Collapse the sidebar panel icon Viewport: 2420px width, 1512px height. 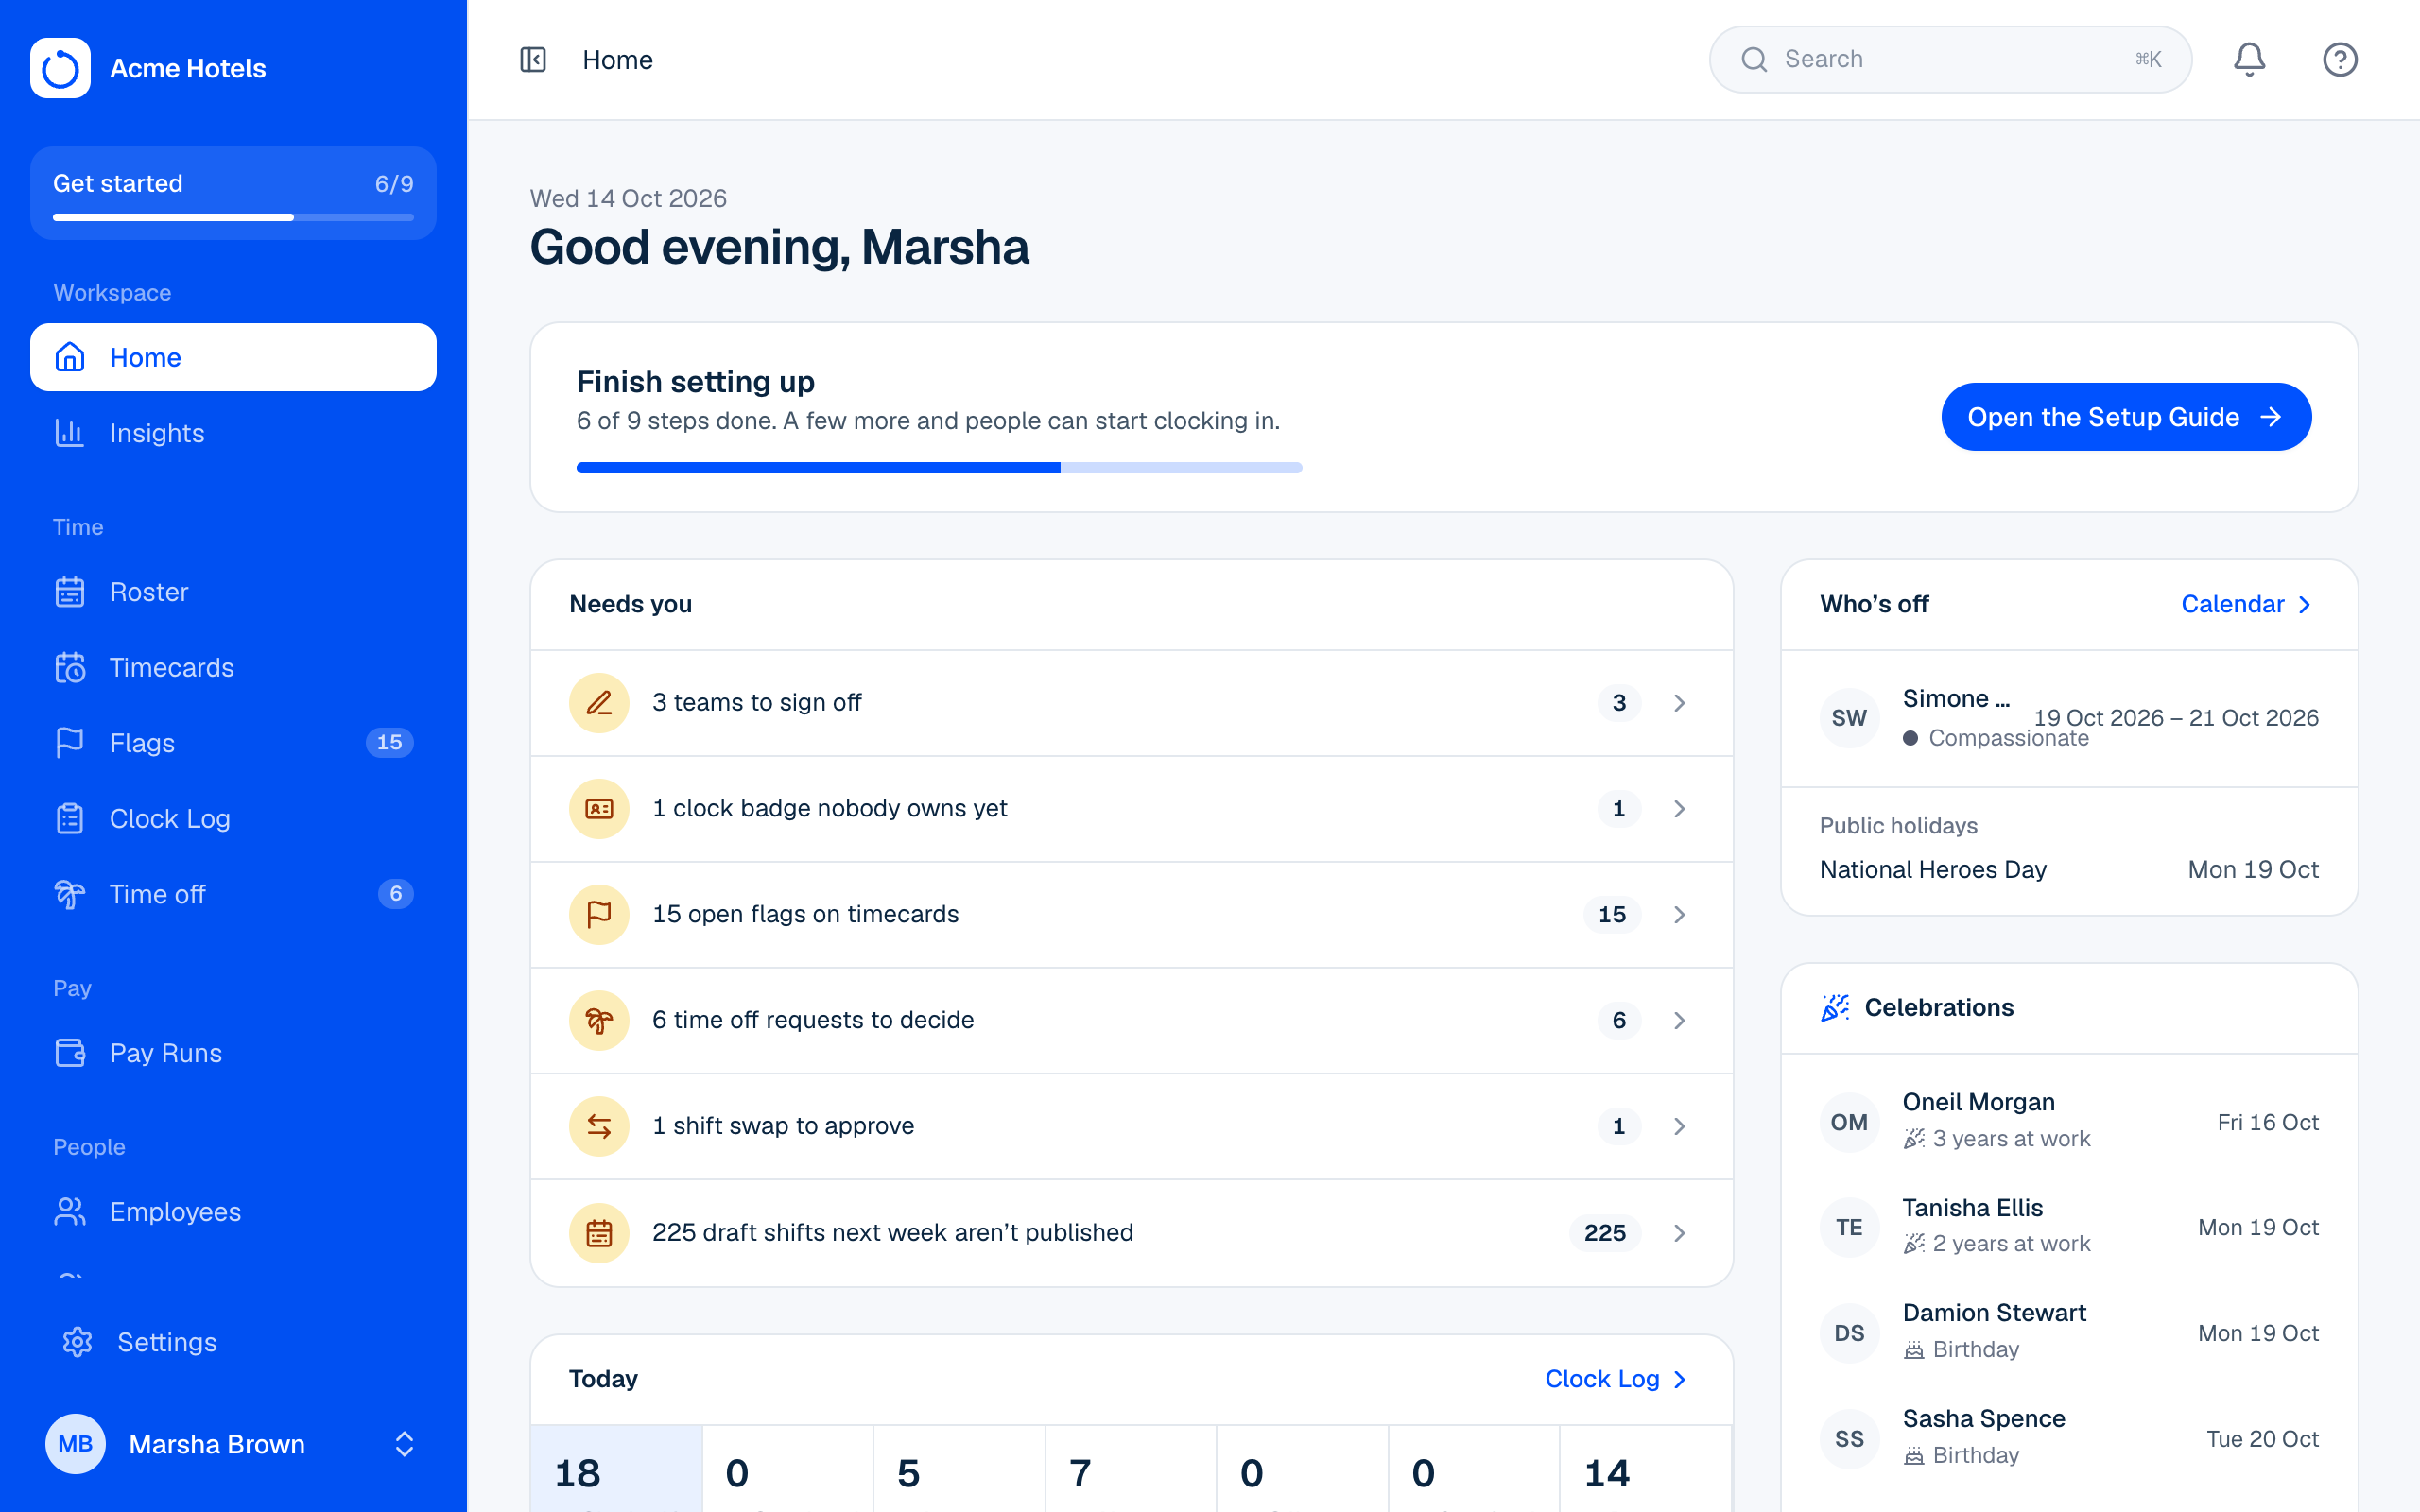click(x=533, y=60)
